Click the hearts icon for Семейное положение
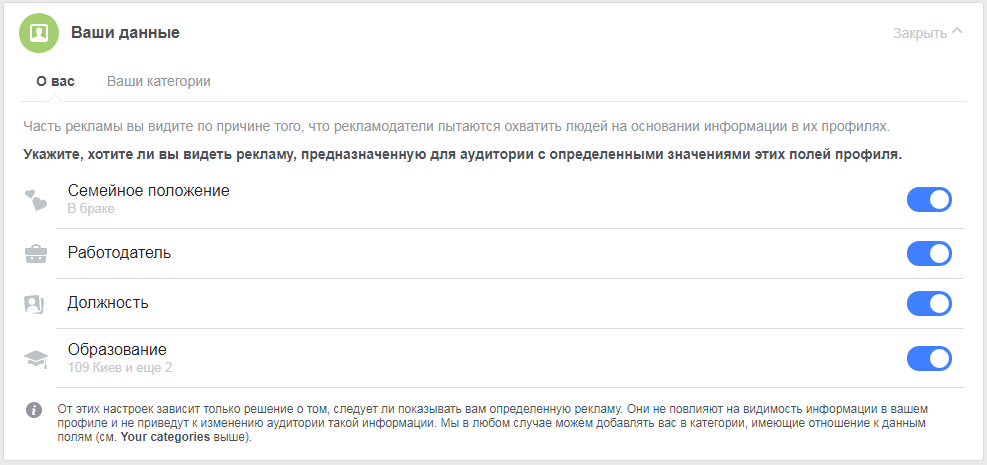The height and width of the screenshot is (465, 987). [x=36, y=200]
